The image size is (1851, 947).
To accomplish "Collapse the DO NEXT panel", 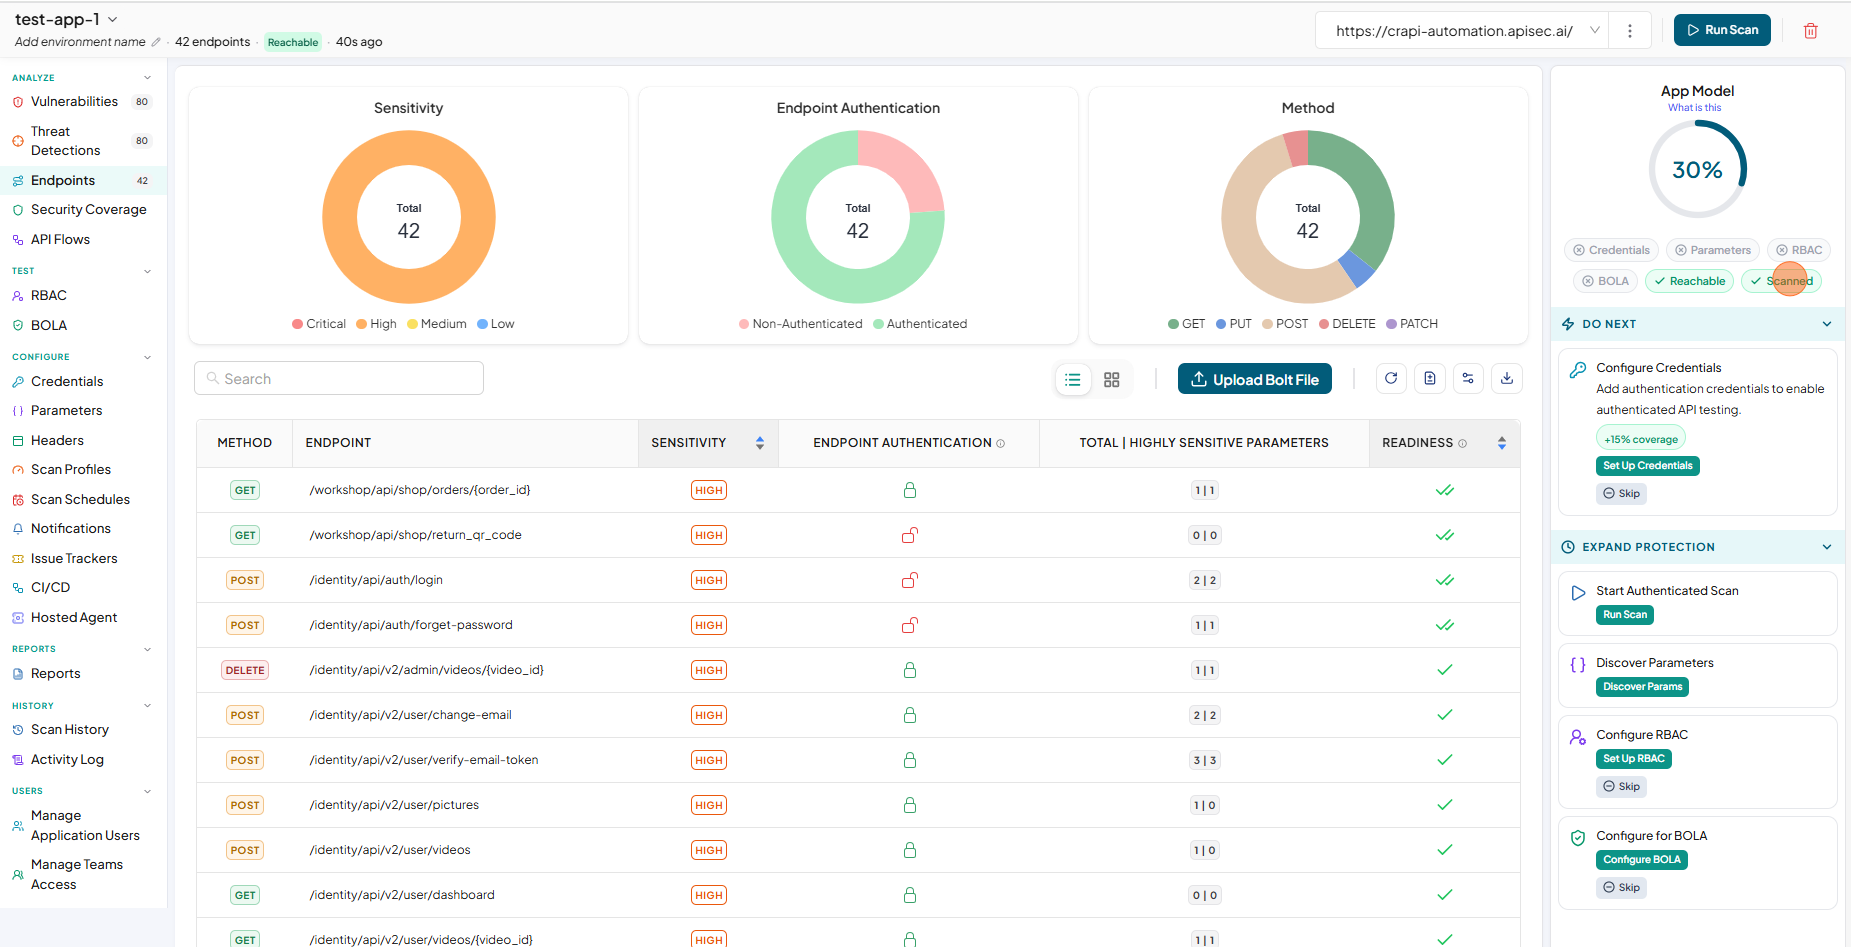I will click(1827, 324).
